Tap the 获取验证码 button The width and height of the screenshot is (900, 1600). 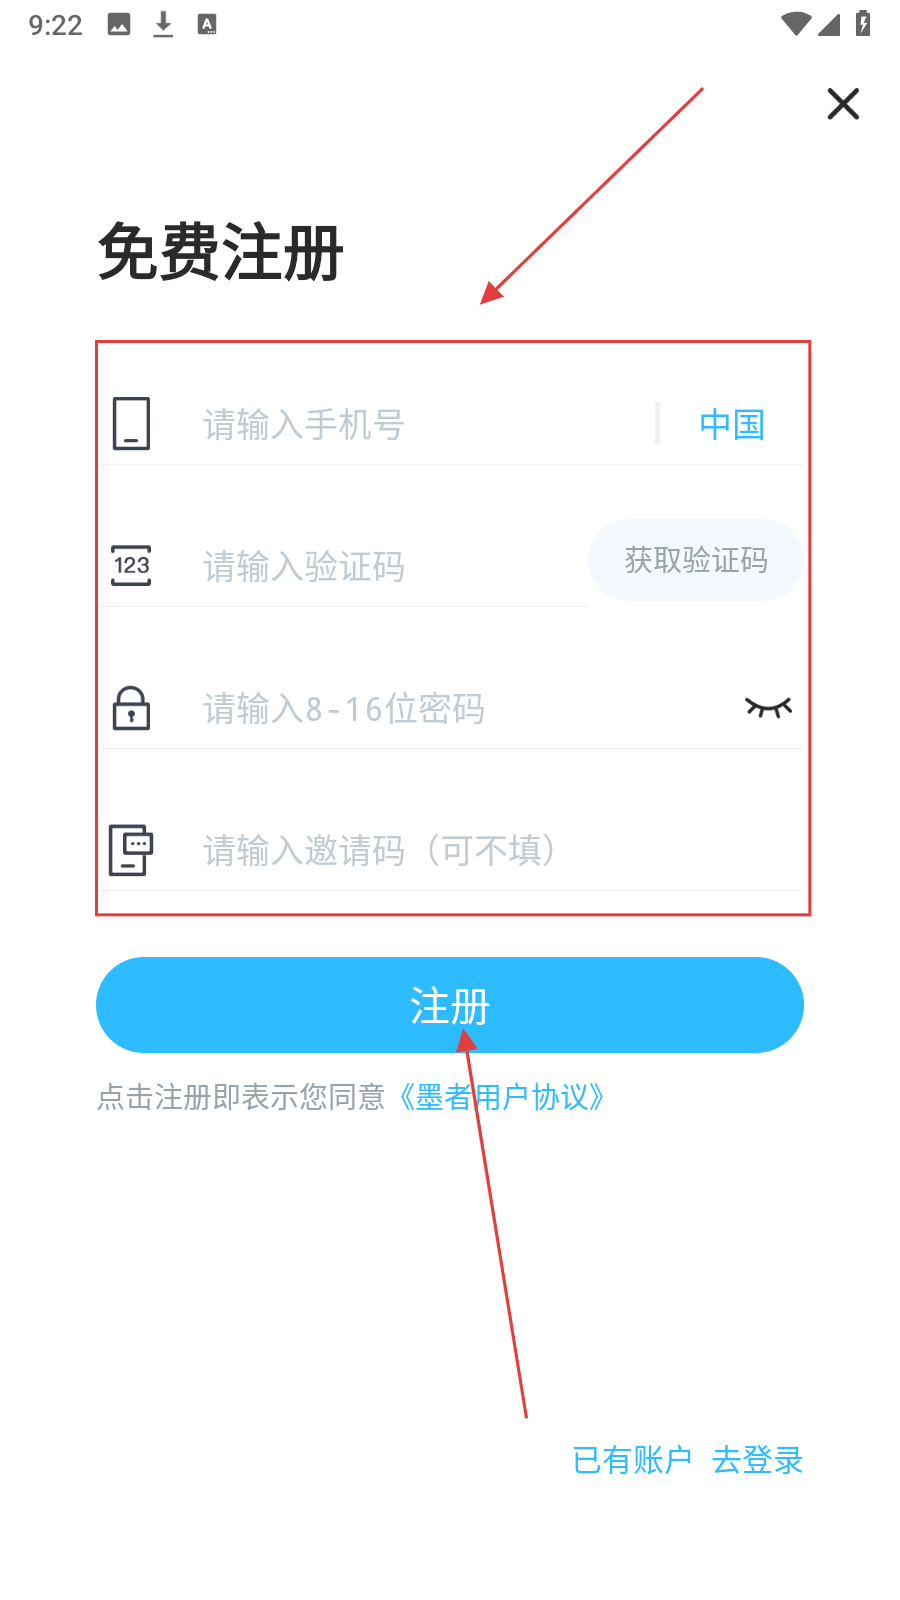pyautogui.click(x=696, y=560)
